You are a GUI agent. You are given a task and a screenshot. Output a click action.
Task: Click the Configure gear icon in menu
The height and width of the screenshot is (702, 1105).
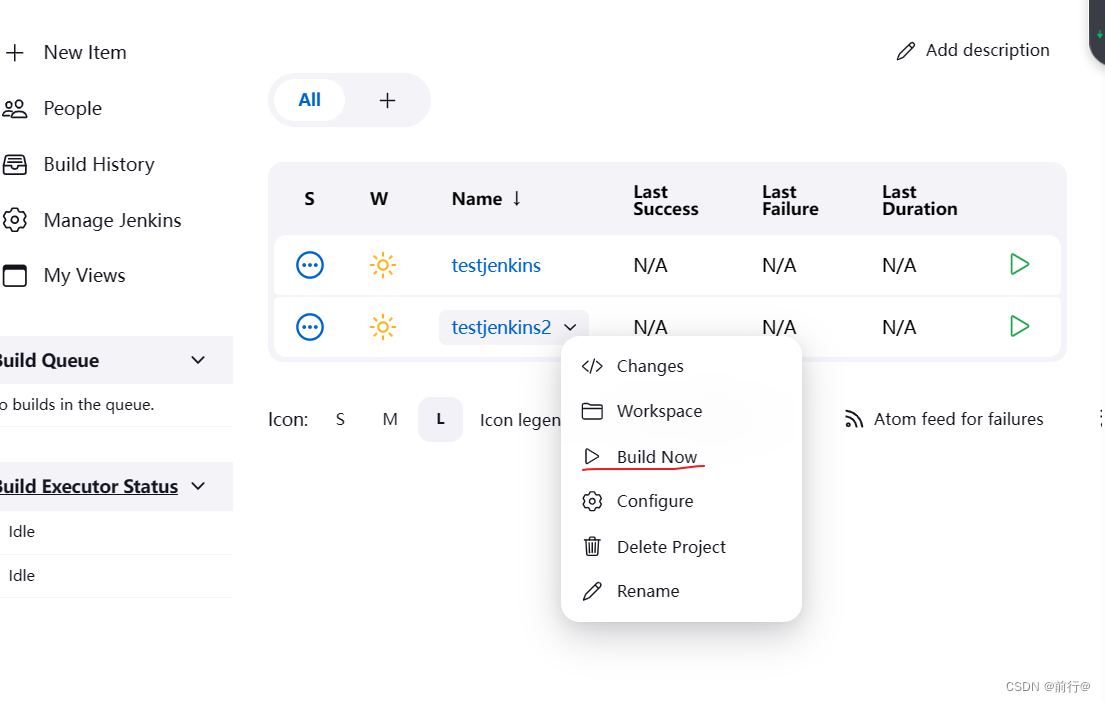pyautogui.click(x=592, y=501)
